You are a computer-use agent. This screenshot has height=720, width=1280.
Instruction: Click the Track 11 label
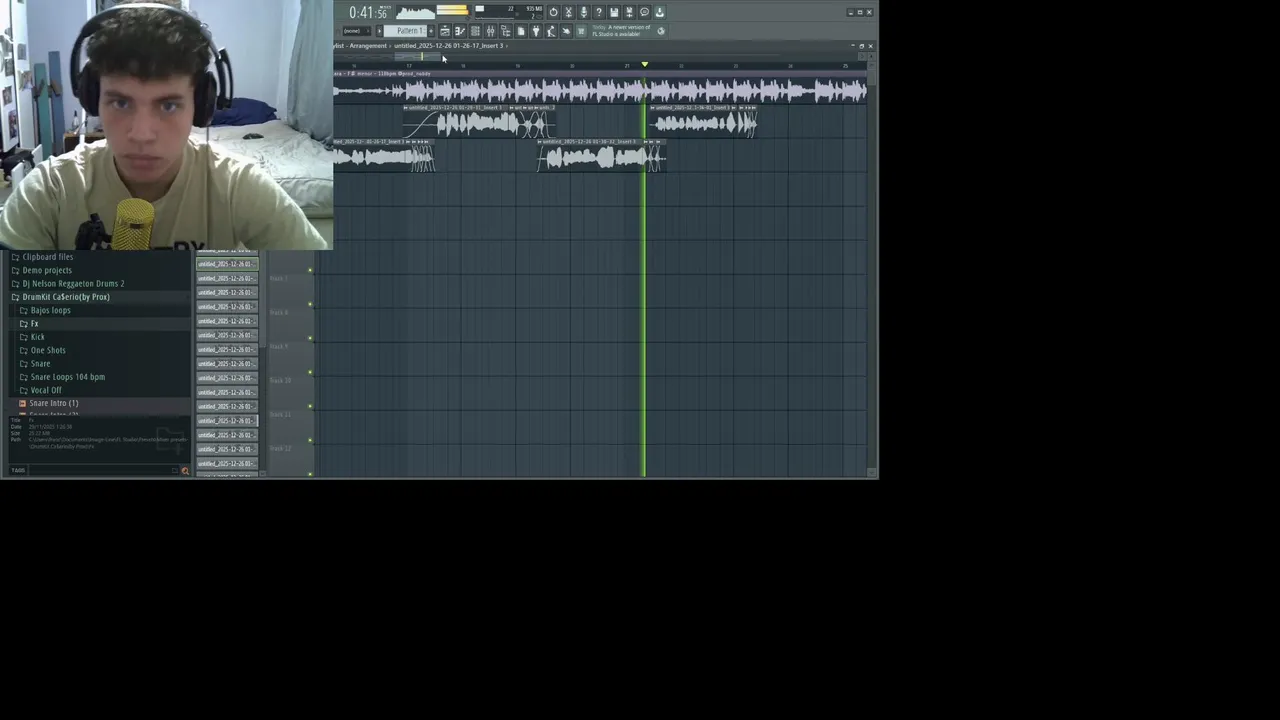[x=280, y=414]
